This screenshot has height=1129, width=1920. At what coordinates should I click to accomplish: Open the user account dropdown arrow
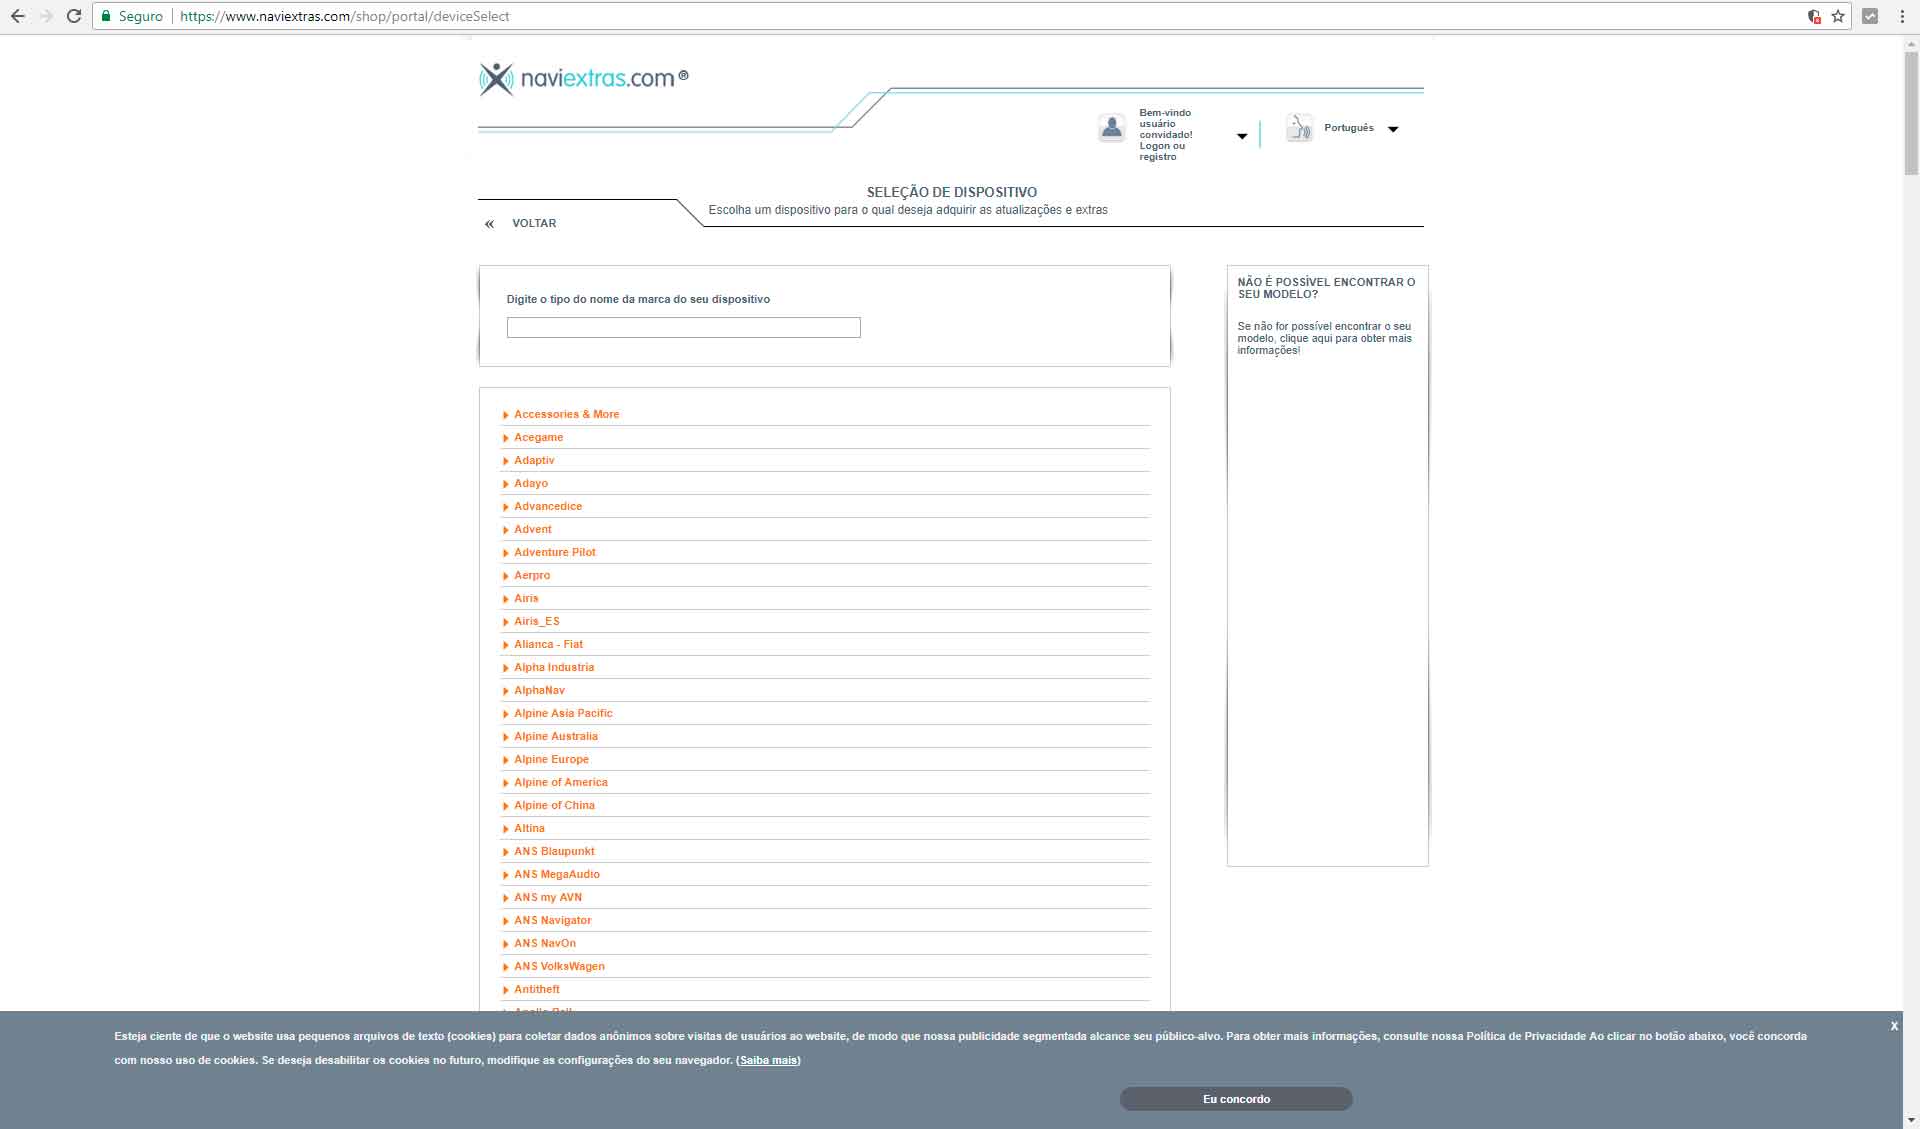click(1242, 136)
